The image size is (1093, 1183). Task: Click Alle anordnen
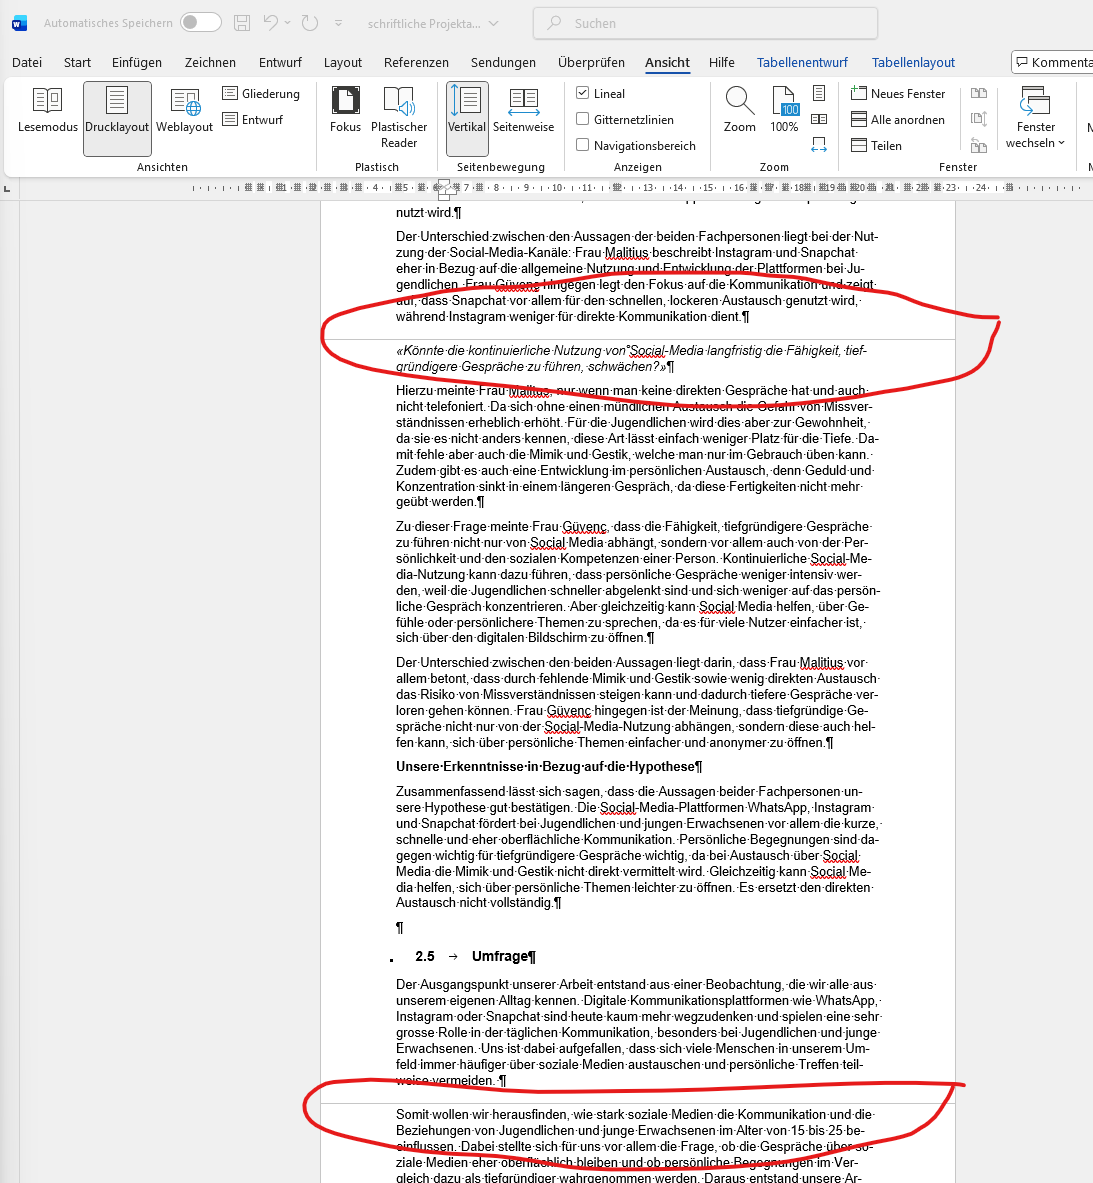(x=898, y=119)
